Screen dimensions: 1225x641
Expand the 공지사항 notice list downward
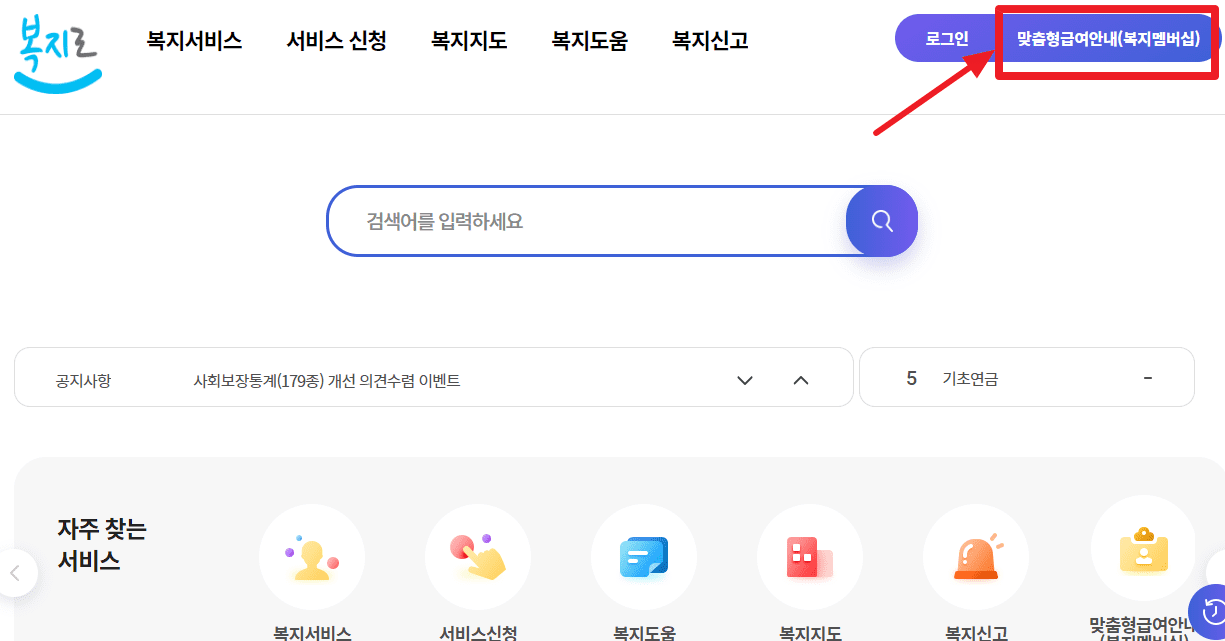pyautogui.click(x=744, y=378)
